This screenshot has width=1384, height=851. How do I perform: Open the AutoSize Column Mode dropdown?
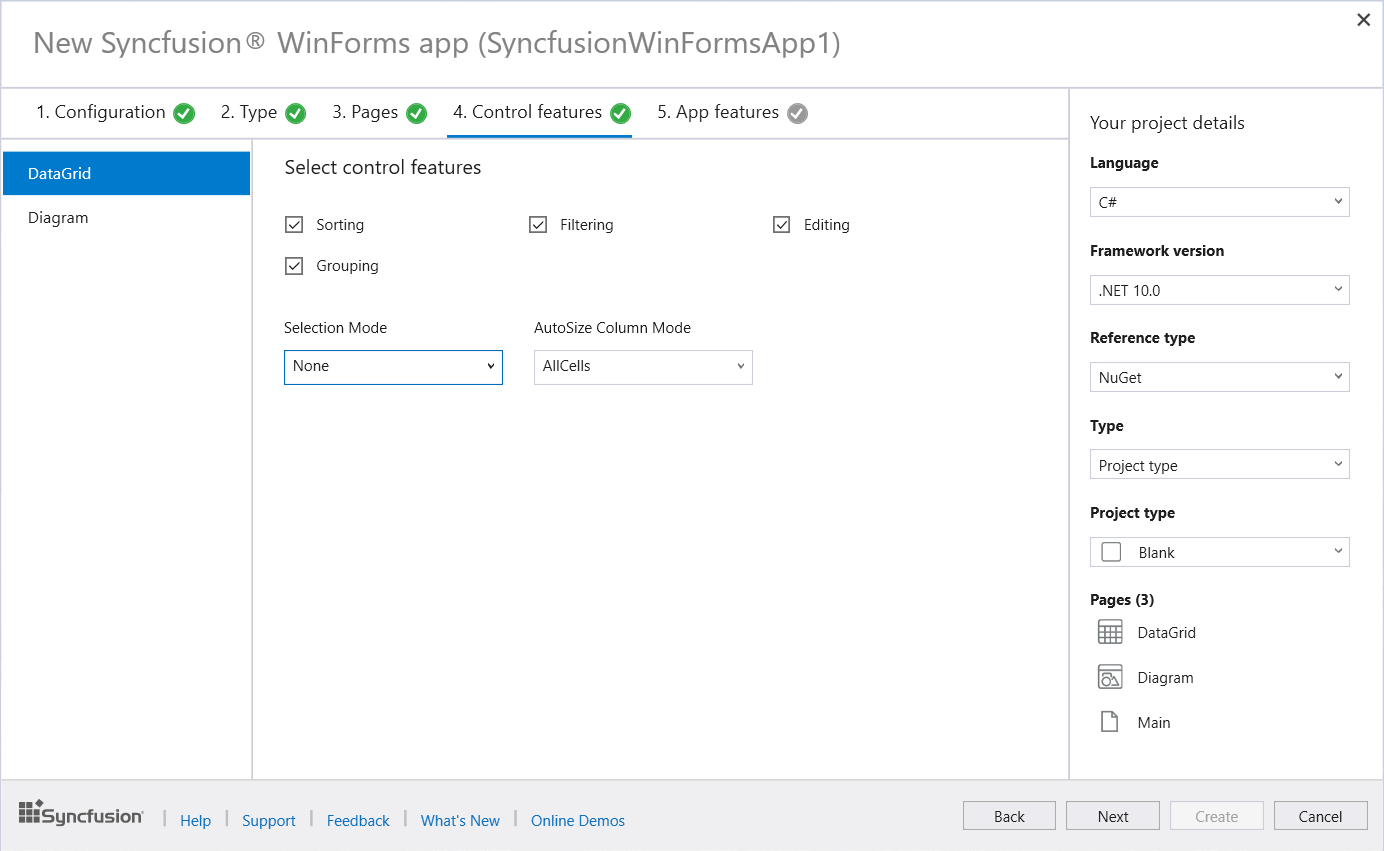tap(643, 367)
